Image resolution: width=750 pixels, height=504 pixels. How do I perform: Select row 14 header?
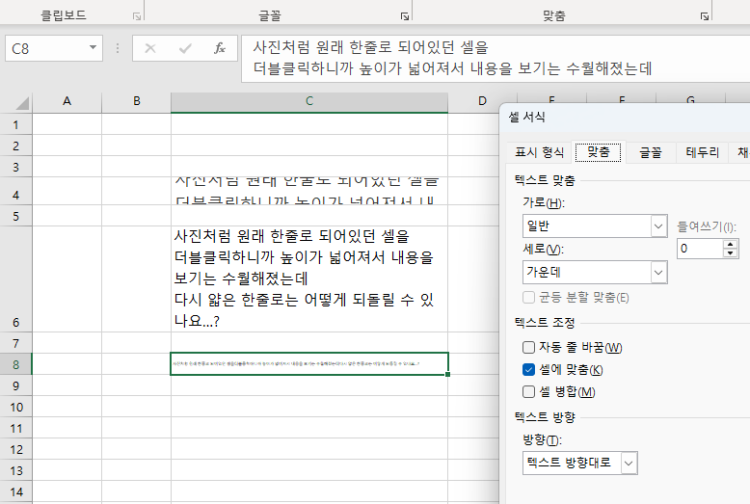[16, 492]
